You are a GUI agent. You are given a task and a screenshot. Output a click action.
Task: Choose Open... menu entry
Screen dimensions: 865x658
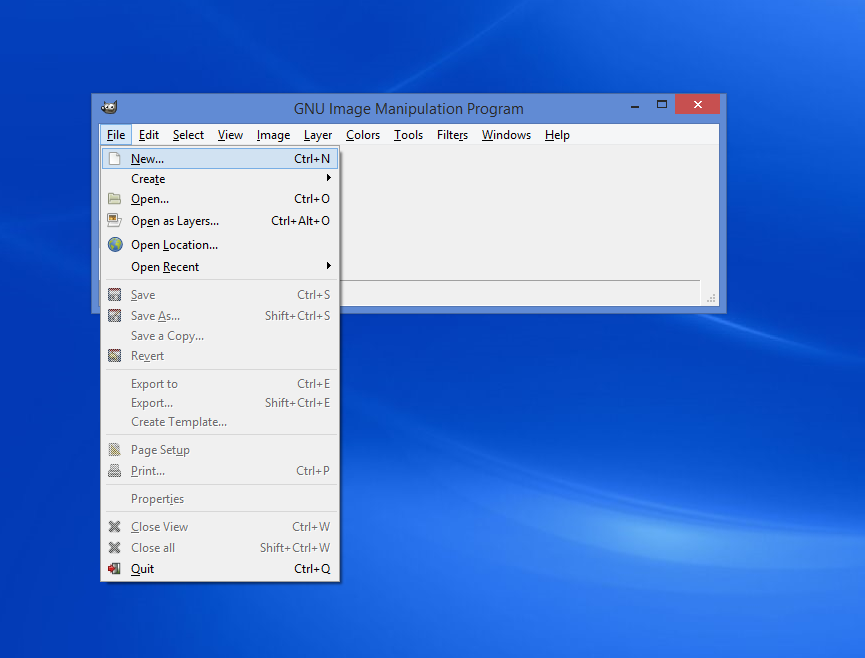pyautogui.click(x=220, y=199)
